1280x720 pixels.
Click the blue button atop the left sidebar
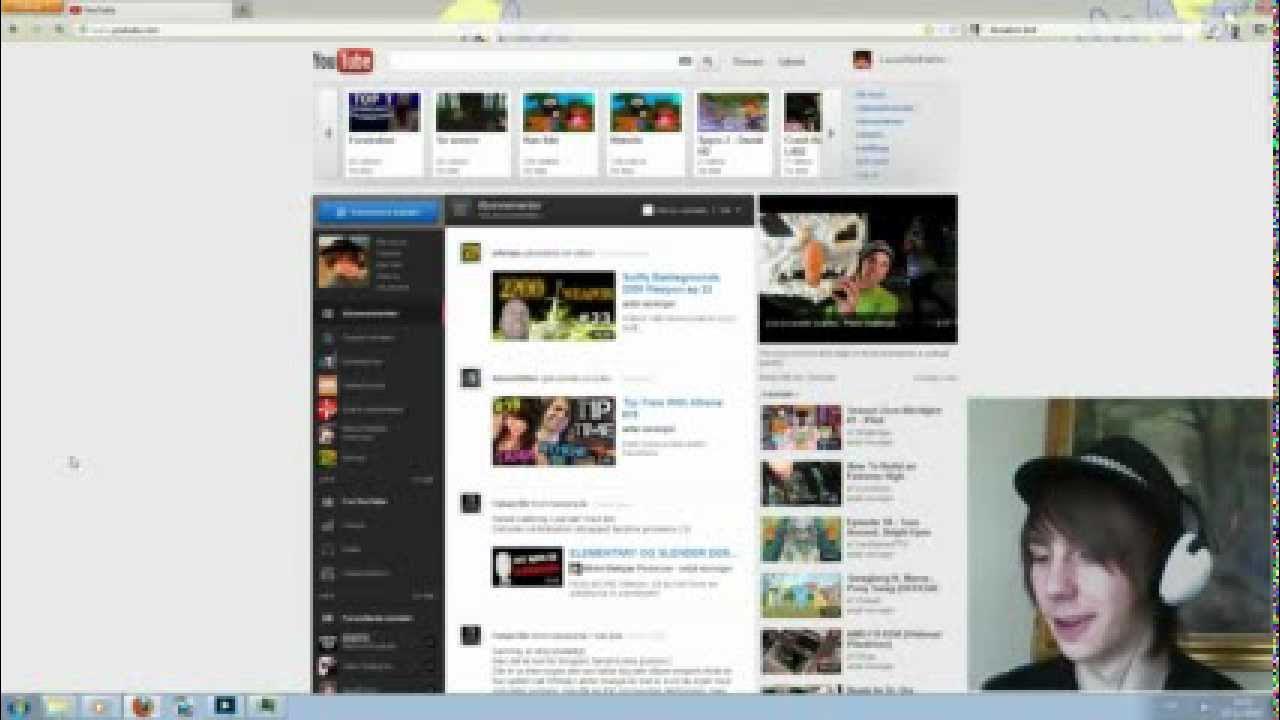coord(378,211)
